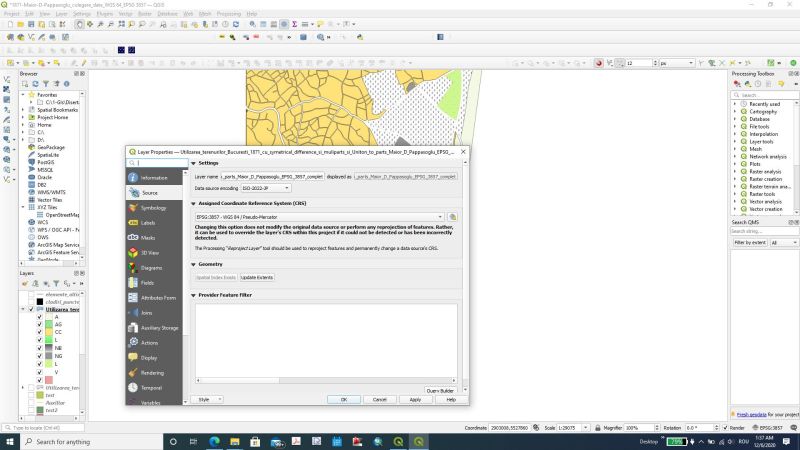The width and height of the screenshot is (800, 450).
Task: Click the lock scale icon in status bar
Action: coord(597,428)
